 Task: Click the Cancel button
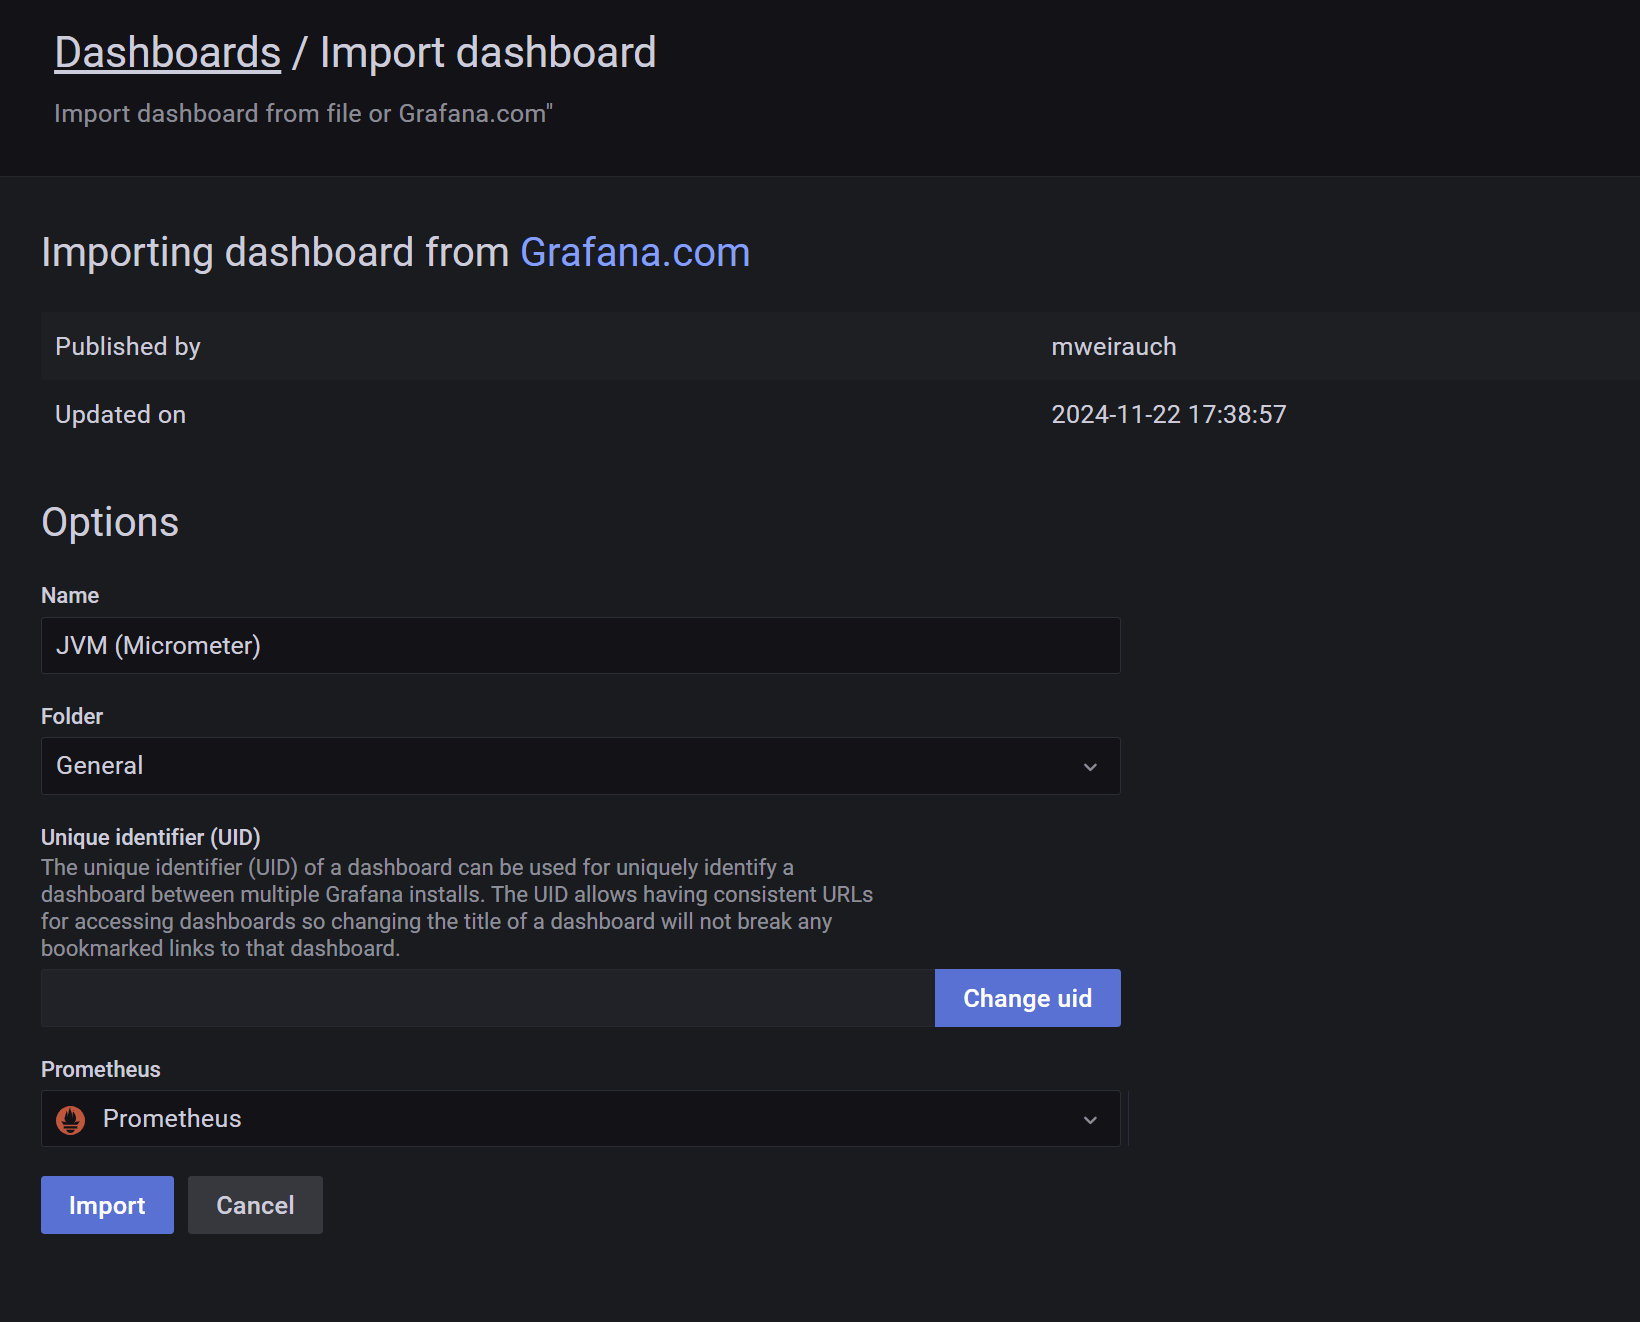(255, 1205)
